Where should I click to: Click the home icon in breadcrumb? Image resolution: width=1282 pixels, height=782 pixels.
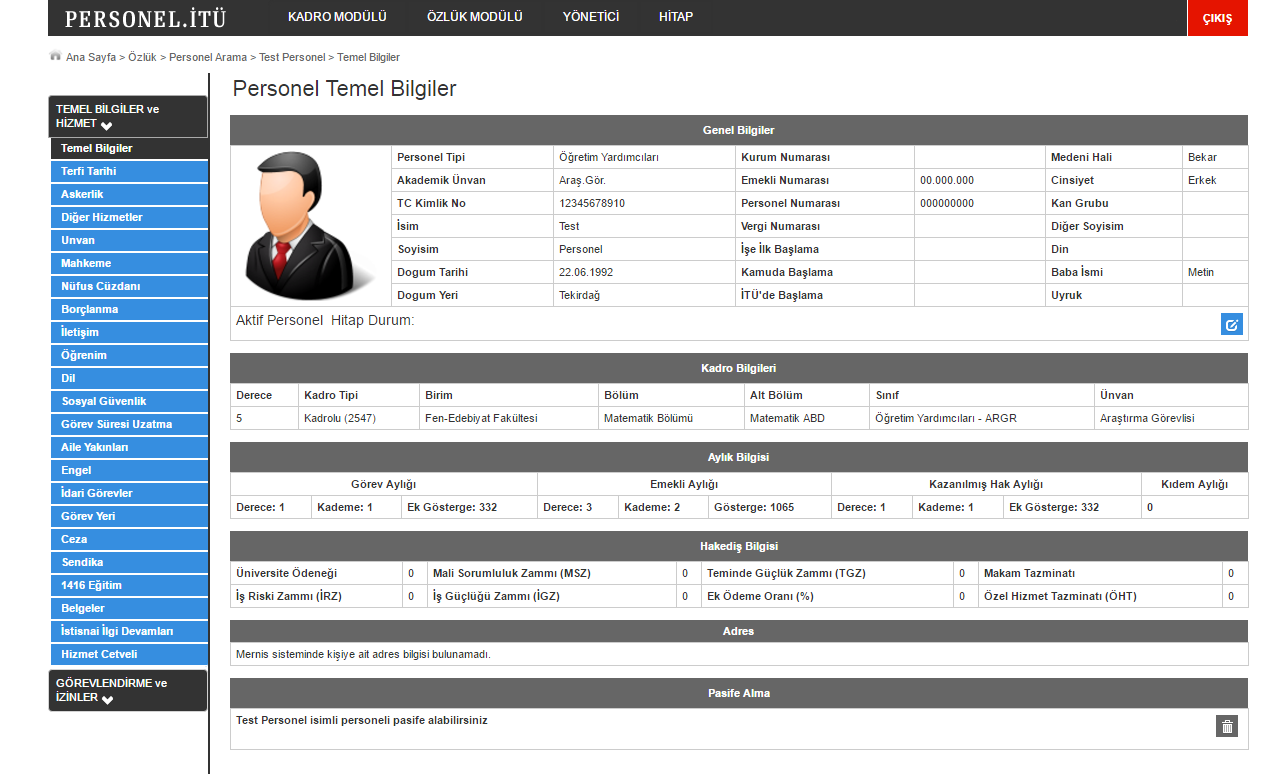(55, 57)
